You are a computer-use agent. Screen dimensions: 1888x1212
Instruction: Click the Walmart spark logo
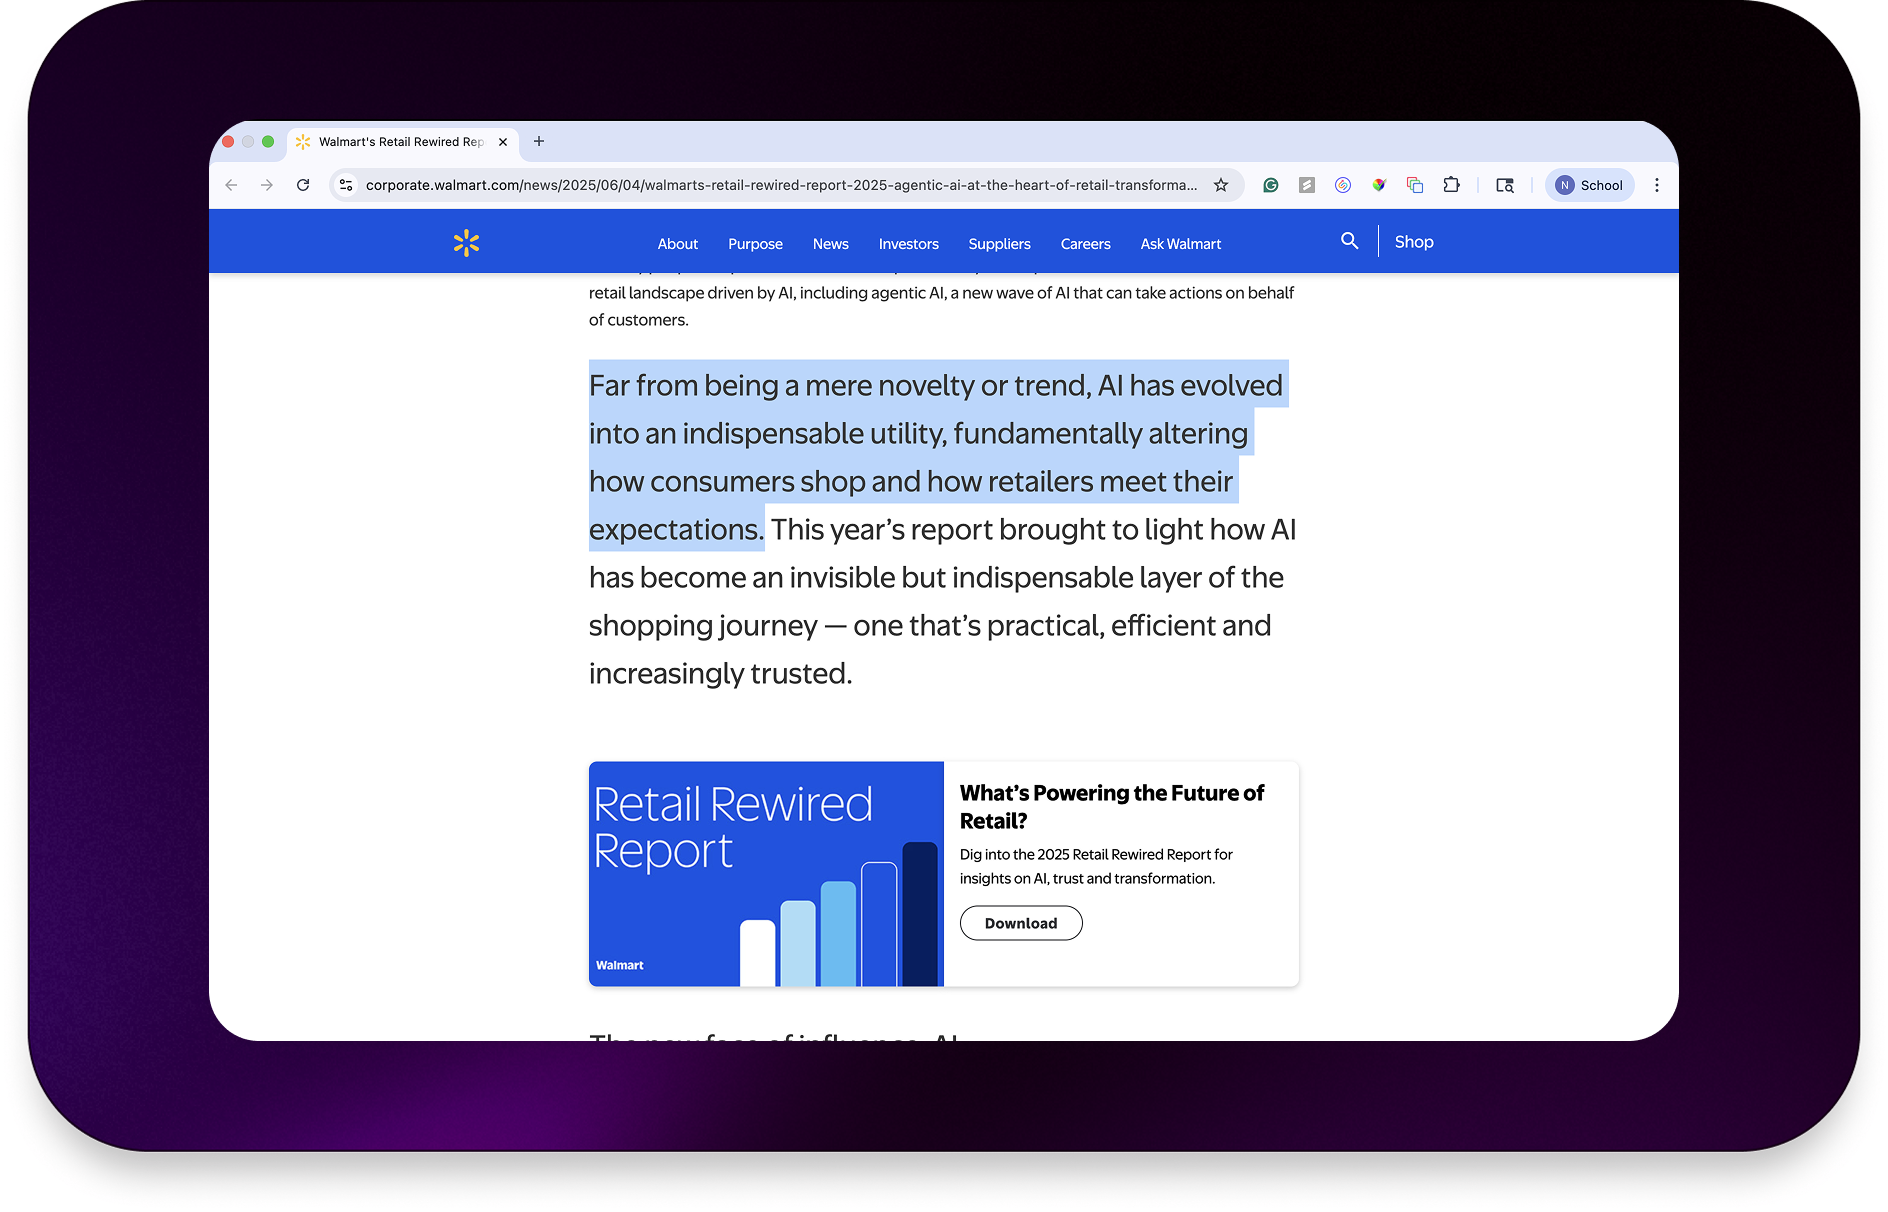466,243
